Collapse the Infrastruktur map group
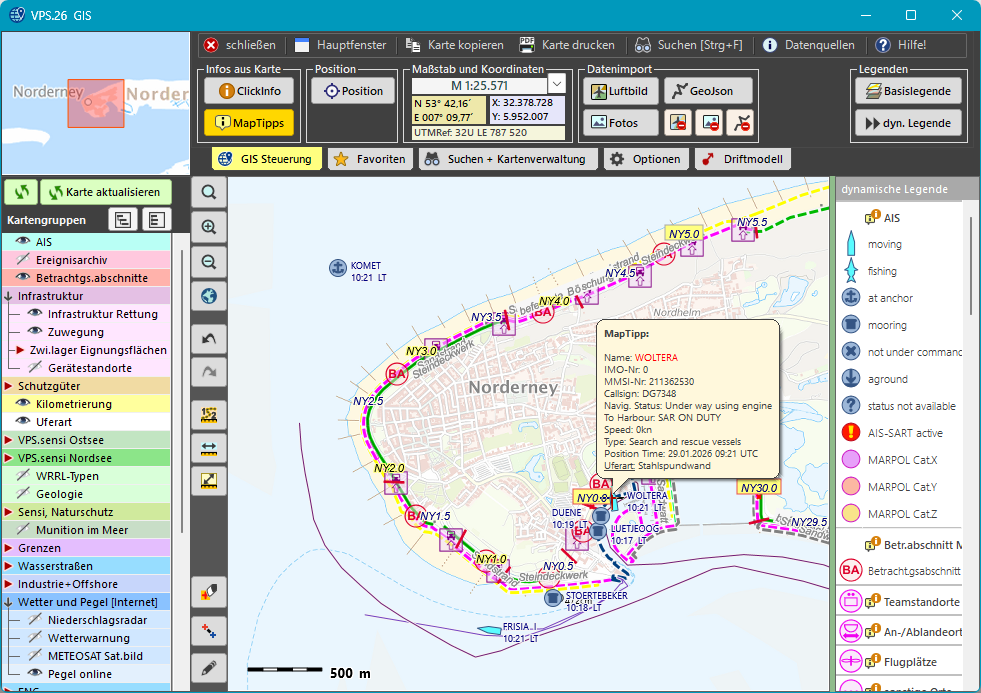Viewport: 981px width, 693px height. 9,296
